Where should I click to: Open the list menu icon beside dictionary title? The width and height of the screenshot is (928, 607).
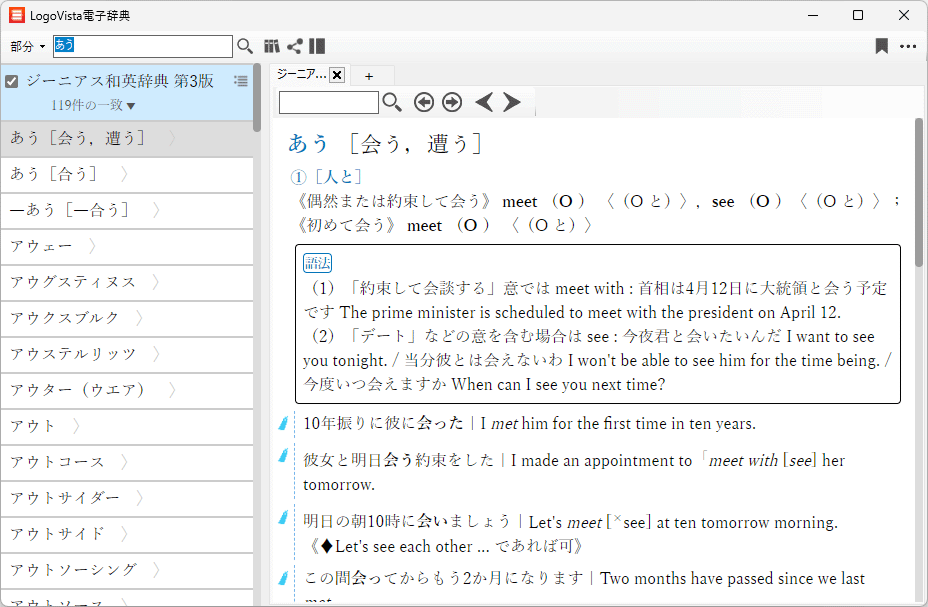(x=241, y=81)
